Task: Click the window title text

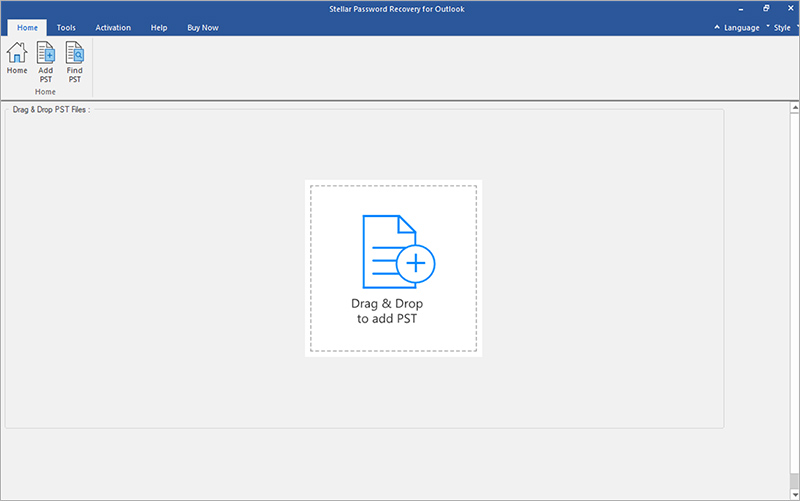Action: click(x=396, y=9)
